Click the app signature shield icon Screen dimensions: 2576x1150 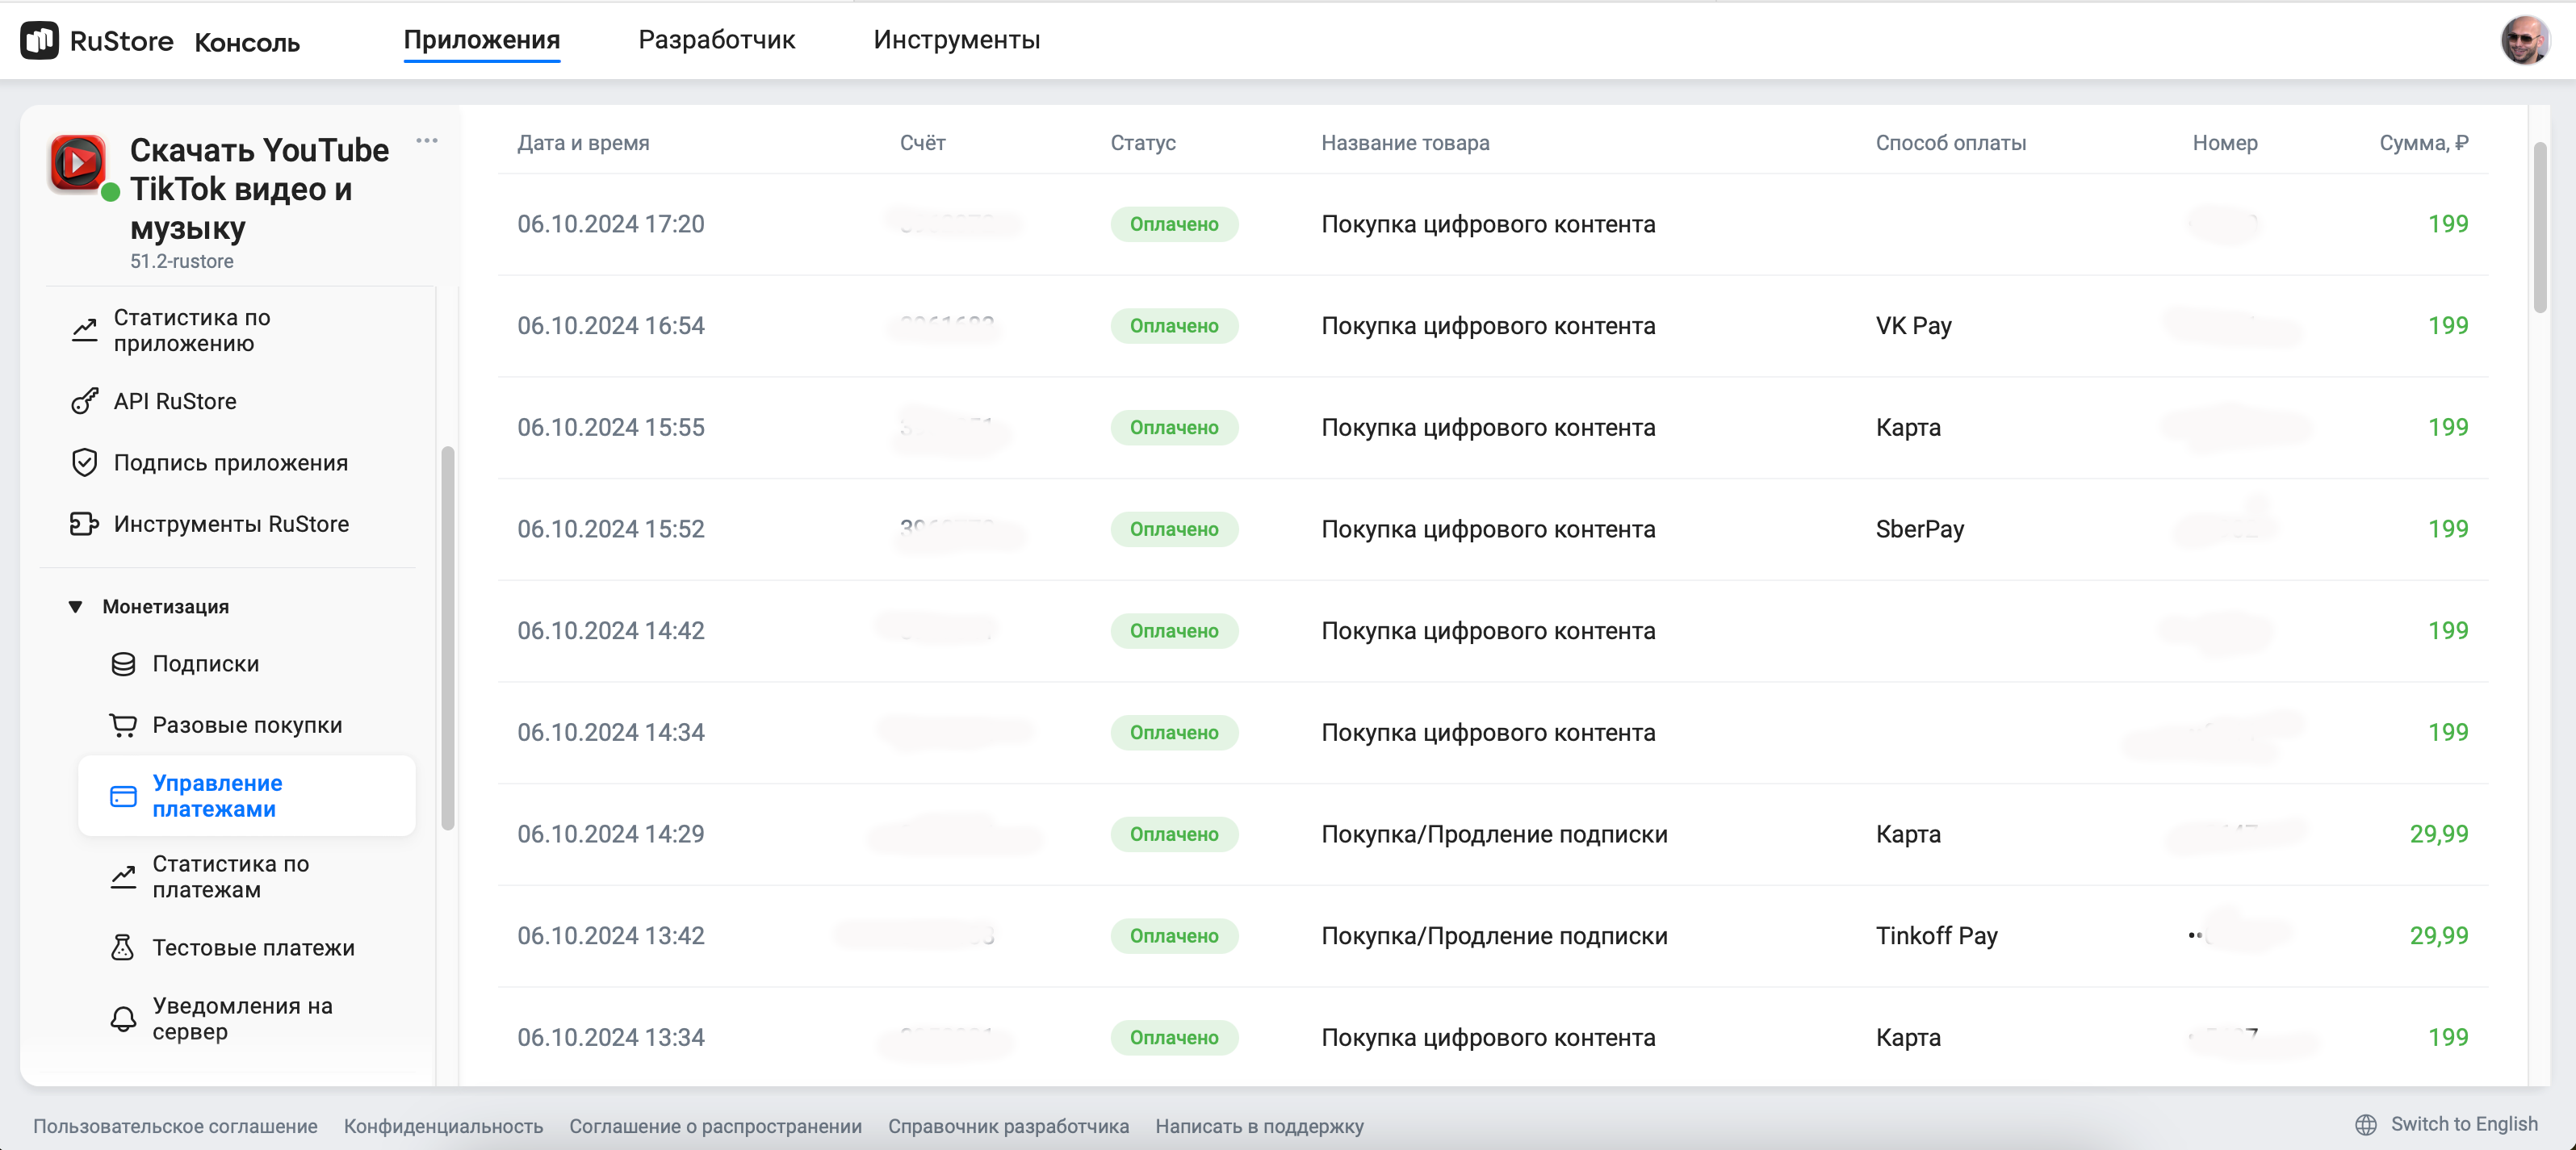pyautogui.click(x=85, y=462)
